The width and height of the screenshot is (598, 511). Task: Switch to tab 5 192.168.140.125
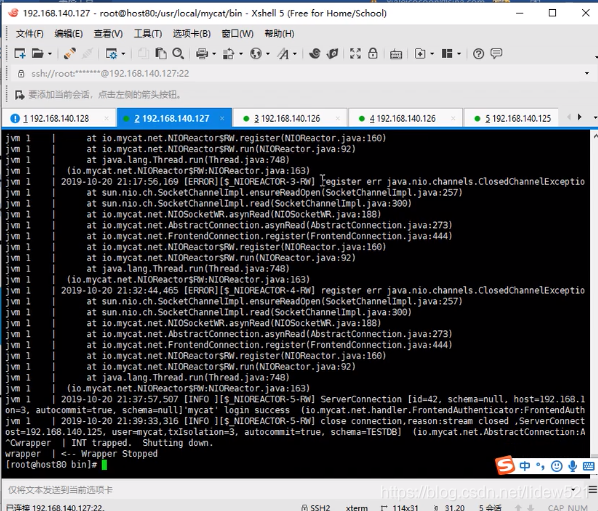click(511, 119)
